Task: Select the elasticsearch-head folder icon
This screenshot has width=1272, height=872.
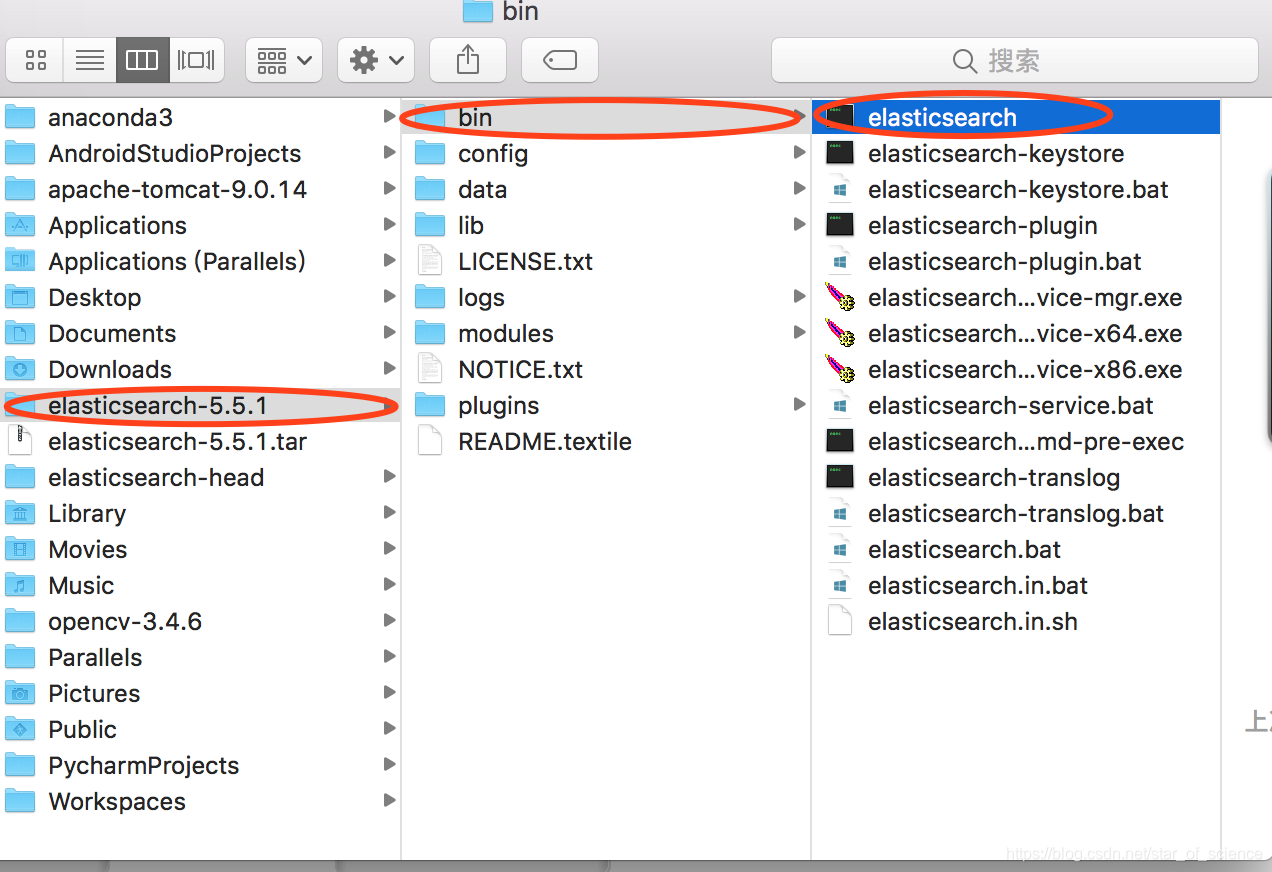Action: tap(20, 478)
